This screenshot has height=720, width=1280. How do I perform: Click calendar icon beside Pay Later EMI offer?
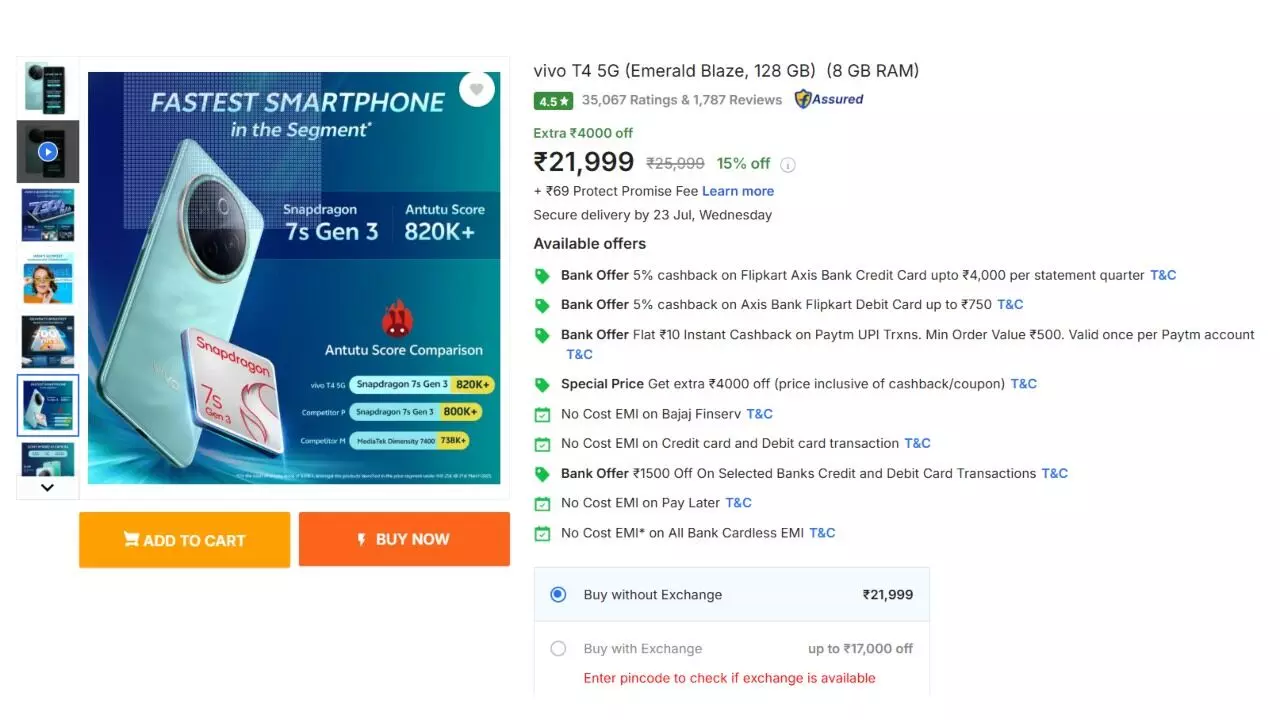click(542, 504)
